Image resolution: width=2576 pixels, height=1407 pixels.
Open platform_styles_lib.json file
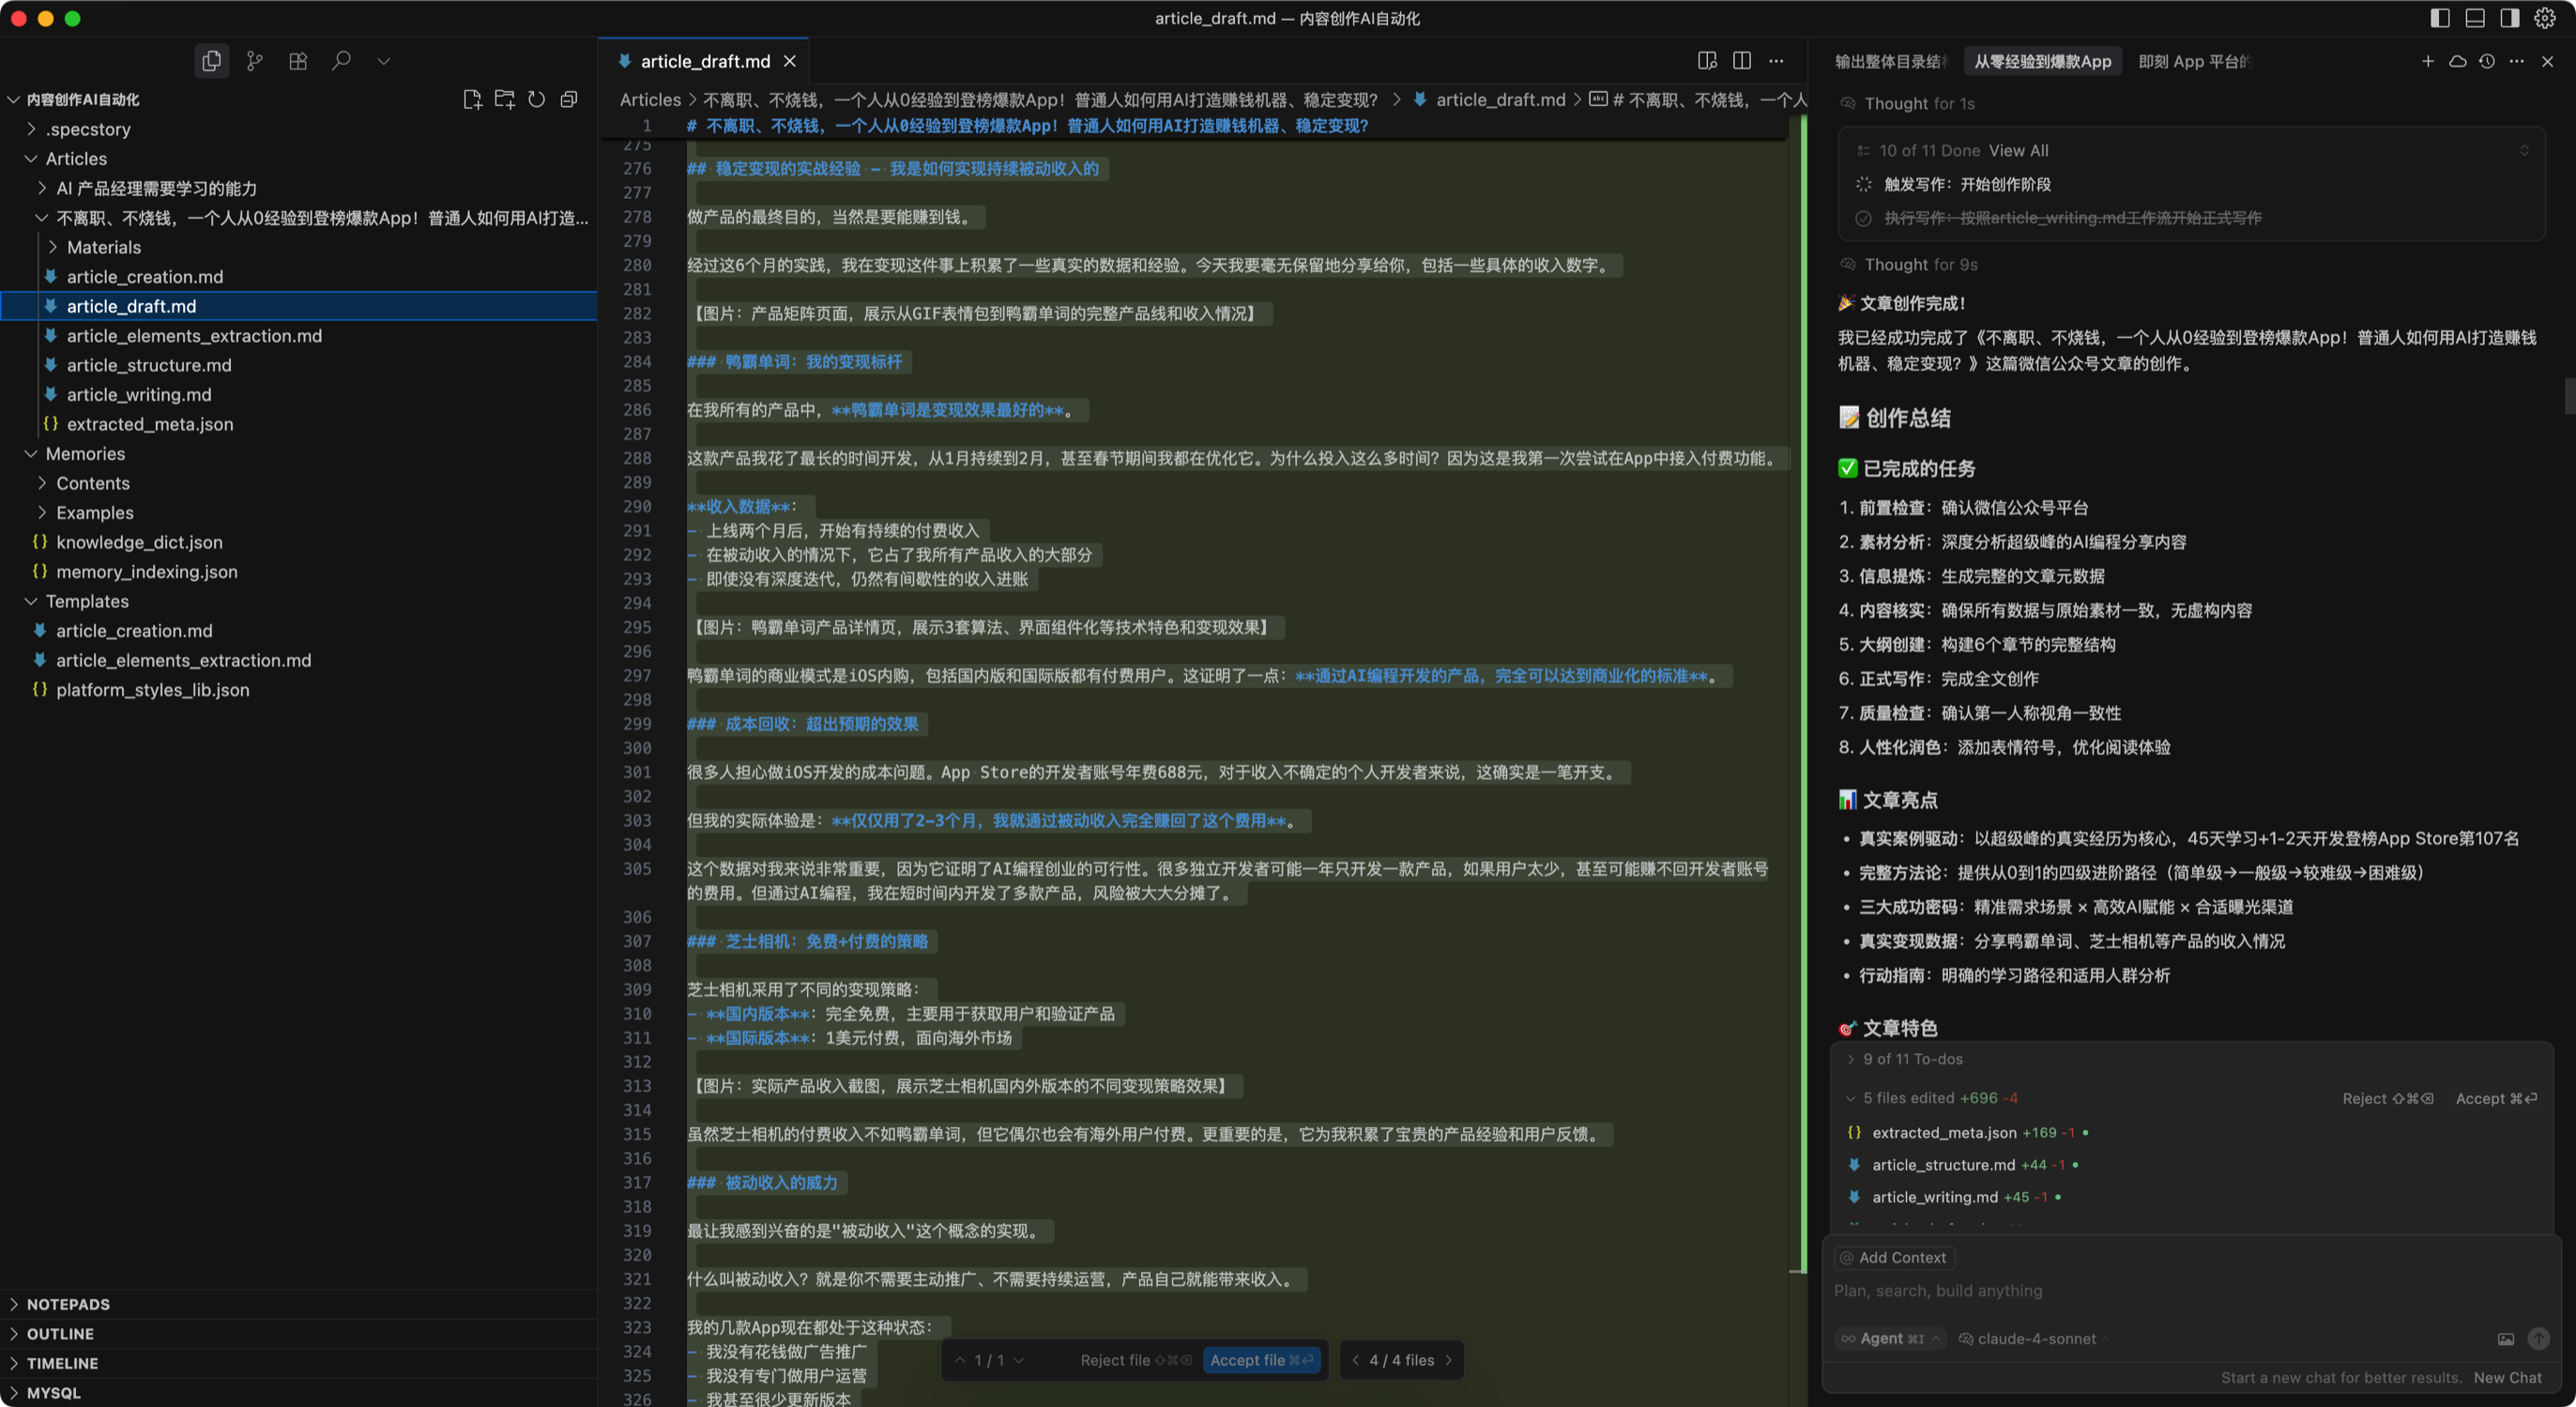[153, 689]
